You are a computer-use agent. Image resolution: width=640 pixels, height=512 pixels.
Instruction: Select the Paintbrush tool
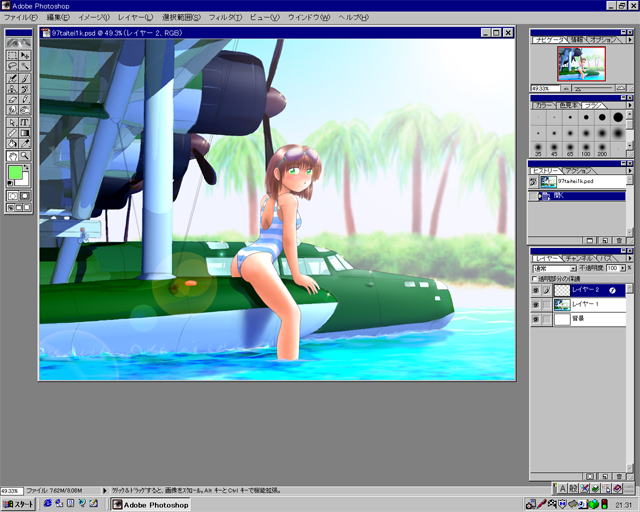click(x=25, y=78)
